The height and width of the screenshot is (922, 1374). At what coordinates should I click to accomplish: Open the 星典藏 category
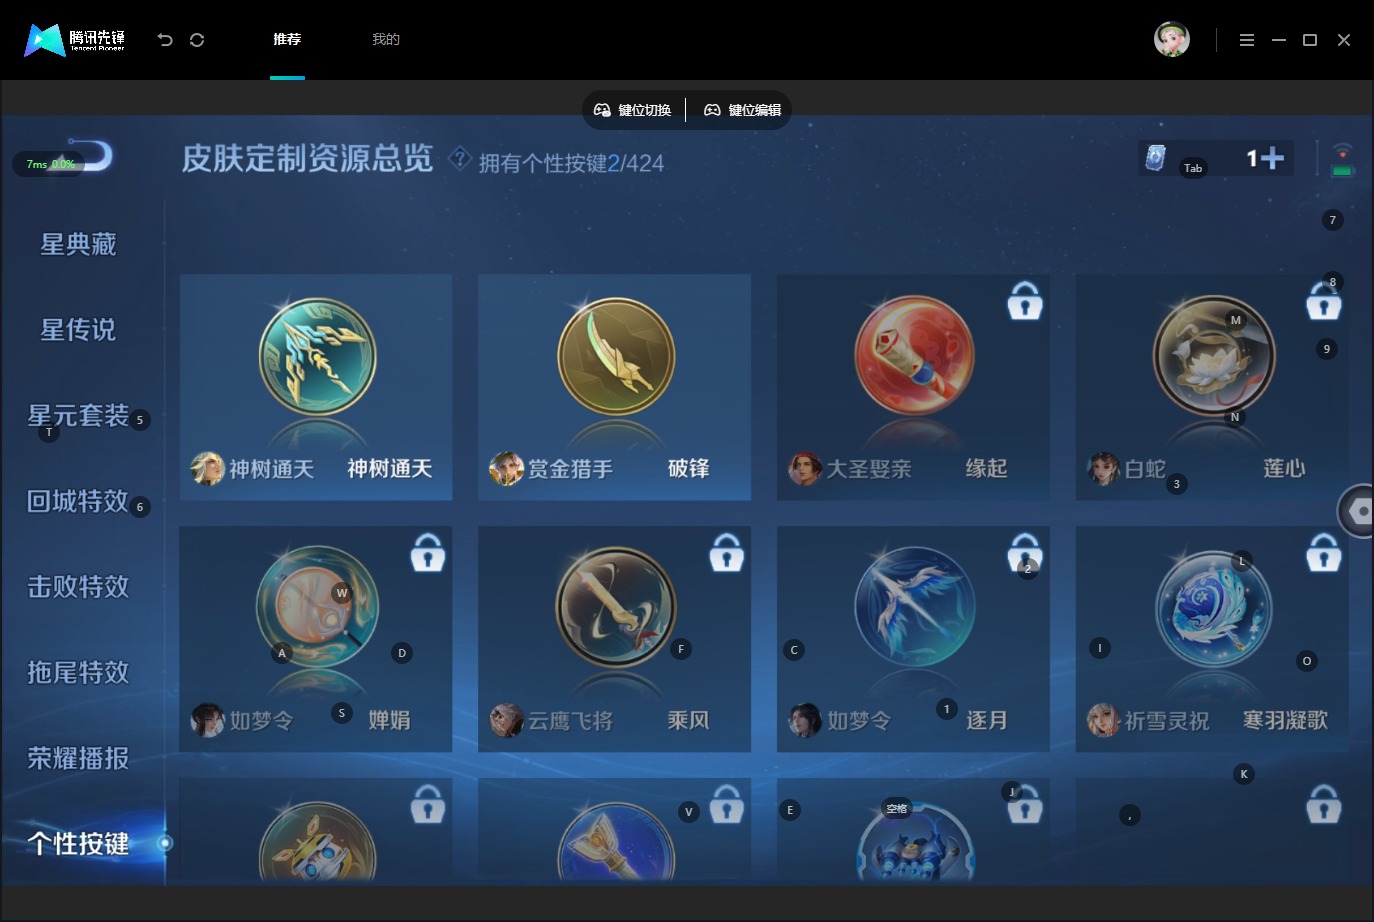tap(78, 244)
